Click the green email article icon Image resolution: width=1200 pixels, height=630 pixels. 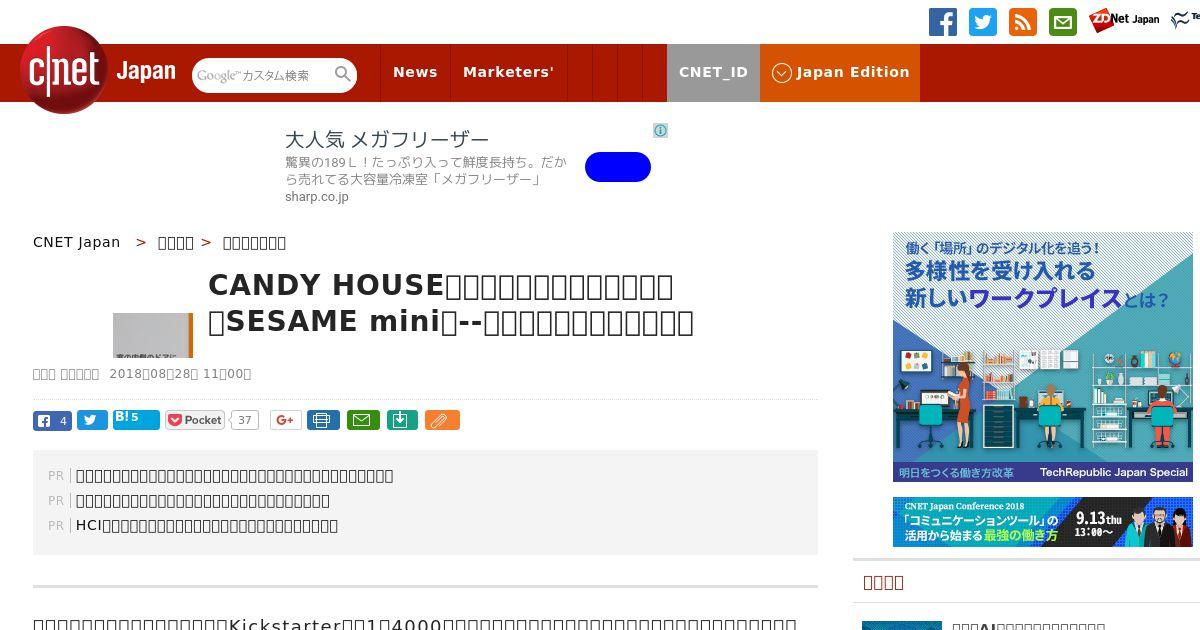(x=363, y=420)
